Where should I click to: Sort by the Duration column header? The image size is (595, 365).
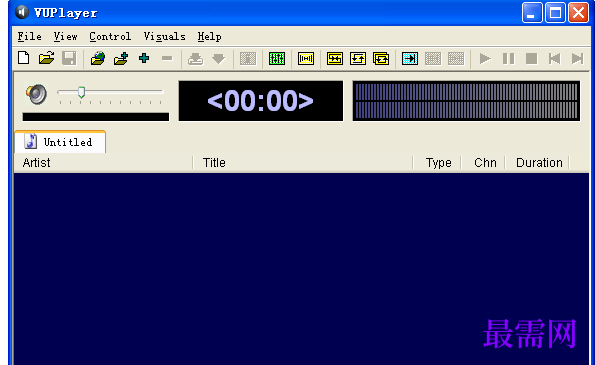pyautogui.click(x=538, y=163)
